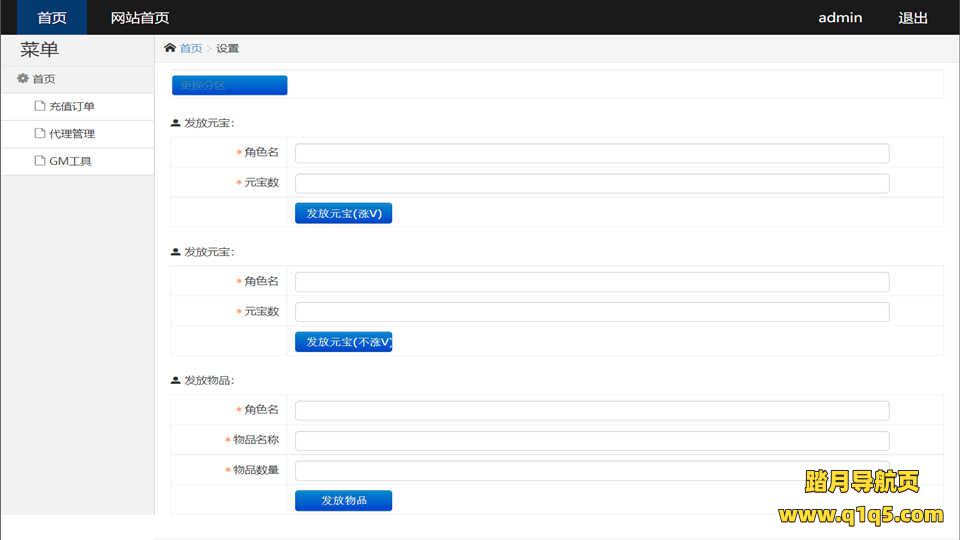This screenshot has height=540, width=960.
Task: Click the home icon in the breadcrumb
Action: coord(170,48)
